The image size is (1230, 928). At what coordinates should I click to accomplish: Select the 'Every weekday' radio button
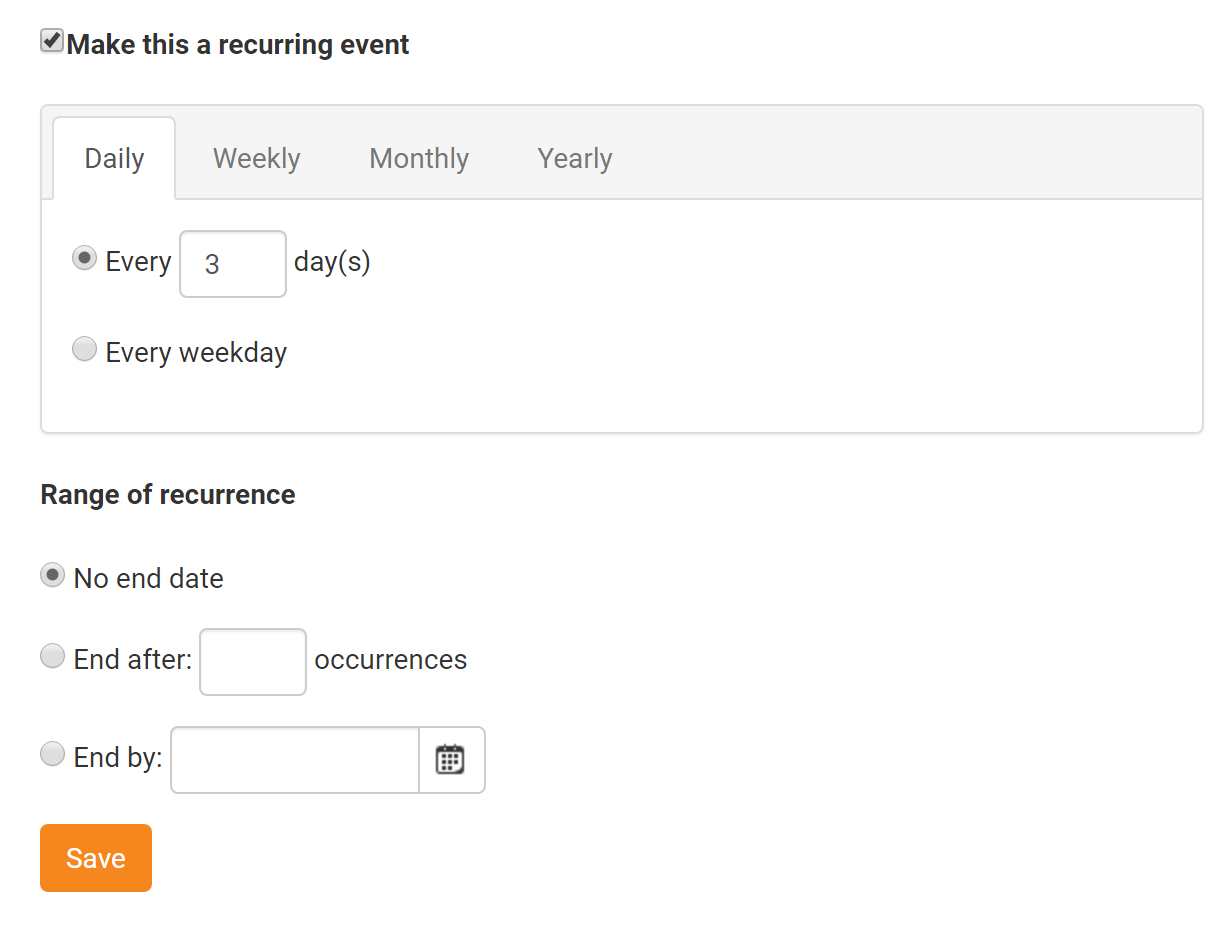click(84, 349)
